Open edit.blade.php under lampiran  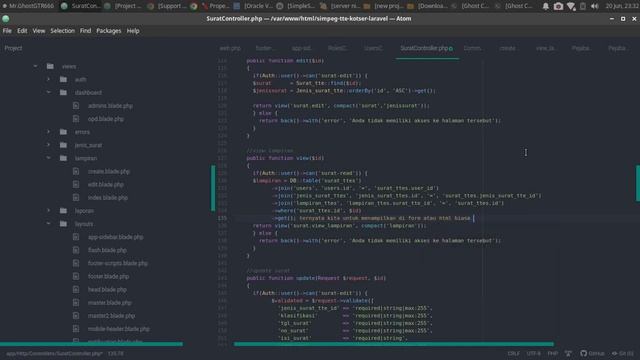click(x=106, y=184)
